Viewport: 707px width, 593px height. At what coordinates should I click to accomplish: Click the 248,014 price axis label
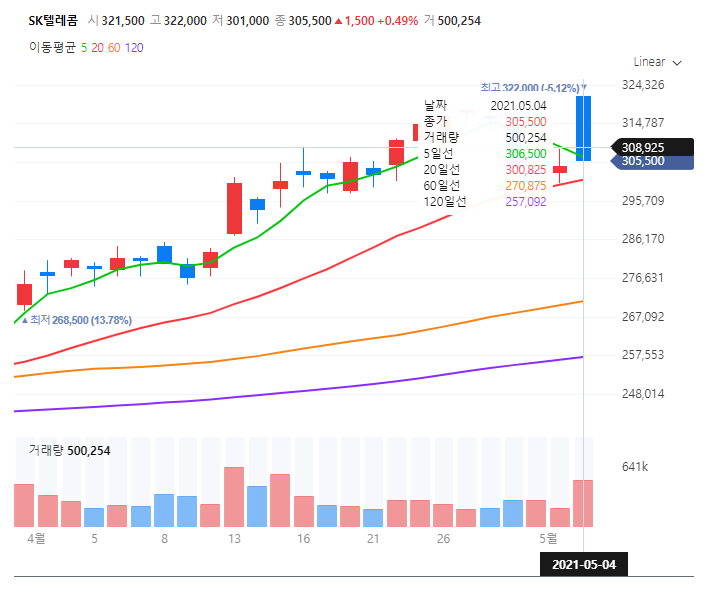click(643, 394)
